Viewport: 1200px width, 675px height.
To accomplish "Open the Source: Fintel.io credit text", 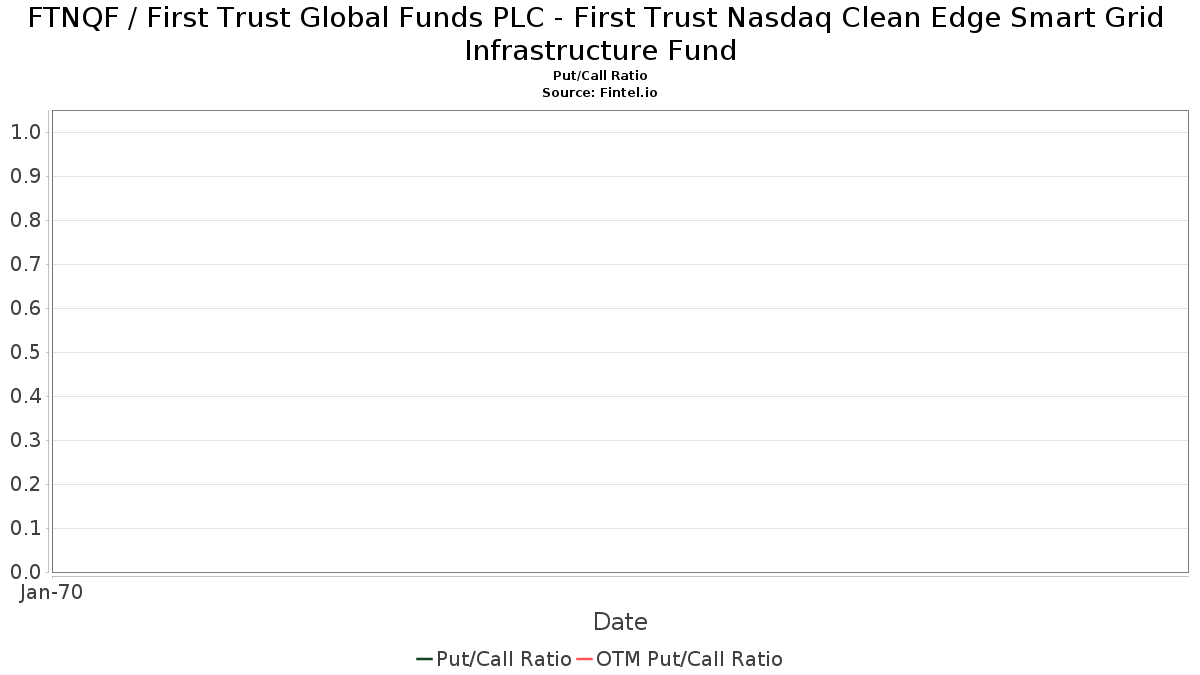I will pyautogui.click(x=600, y=92).
